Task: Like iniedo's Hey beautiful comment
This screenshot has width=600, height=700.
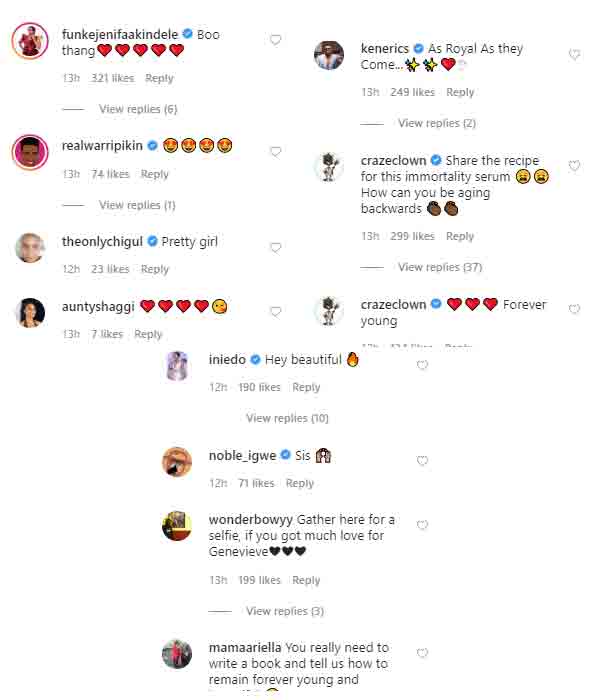Action: 422,365
